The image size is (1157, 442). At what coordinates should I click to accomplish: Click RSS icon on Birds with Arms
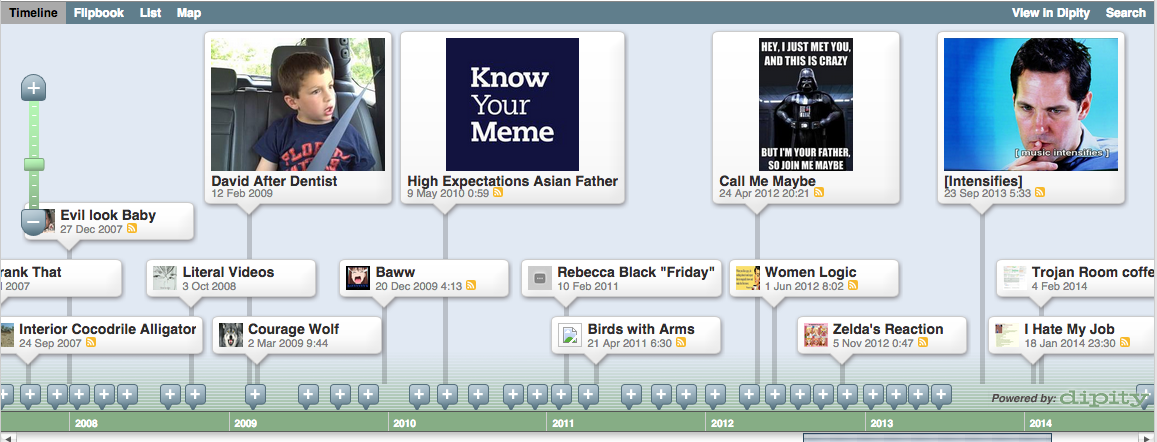[x=680, y=342]
